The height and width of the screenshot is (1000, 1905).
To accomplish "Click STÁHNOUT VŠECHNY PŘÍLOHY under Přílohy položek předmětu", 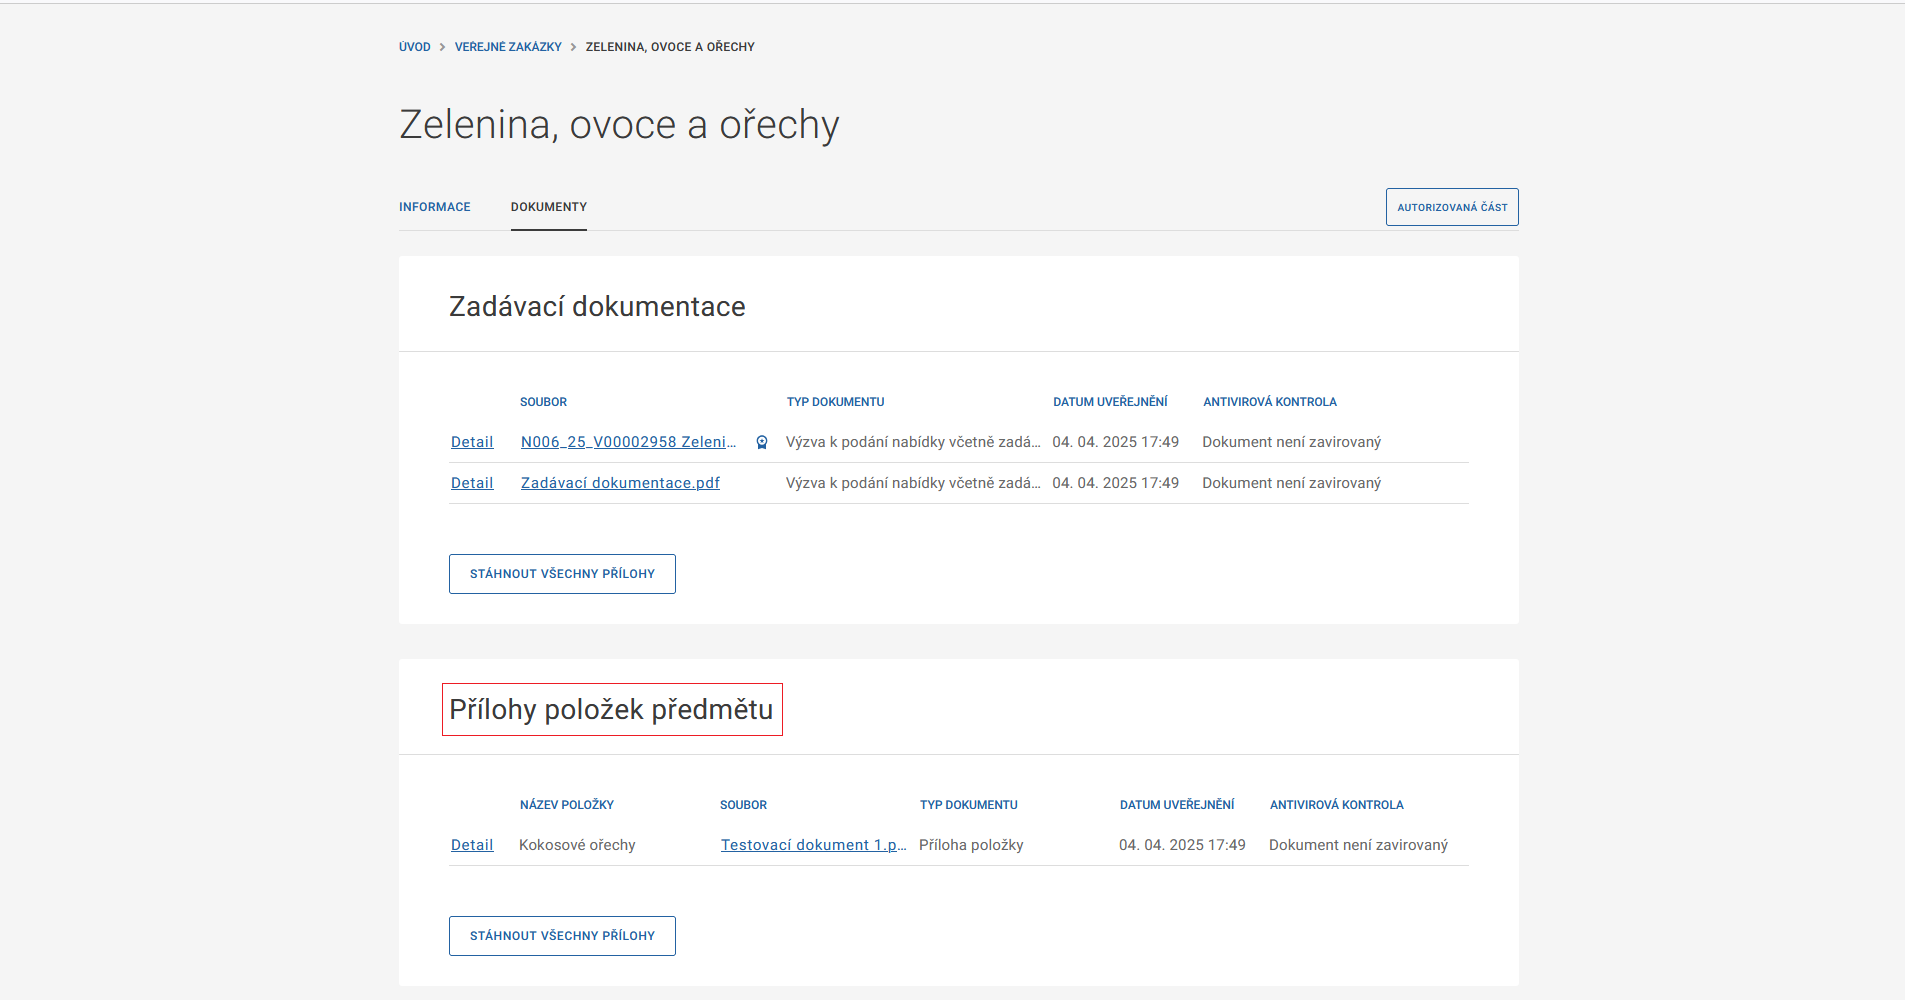I will [x=562, y=935].
